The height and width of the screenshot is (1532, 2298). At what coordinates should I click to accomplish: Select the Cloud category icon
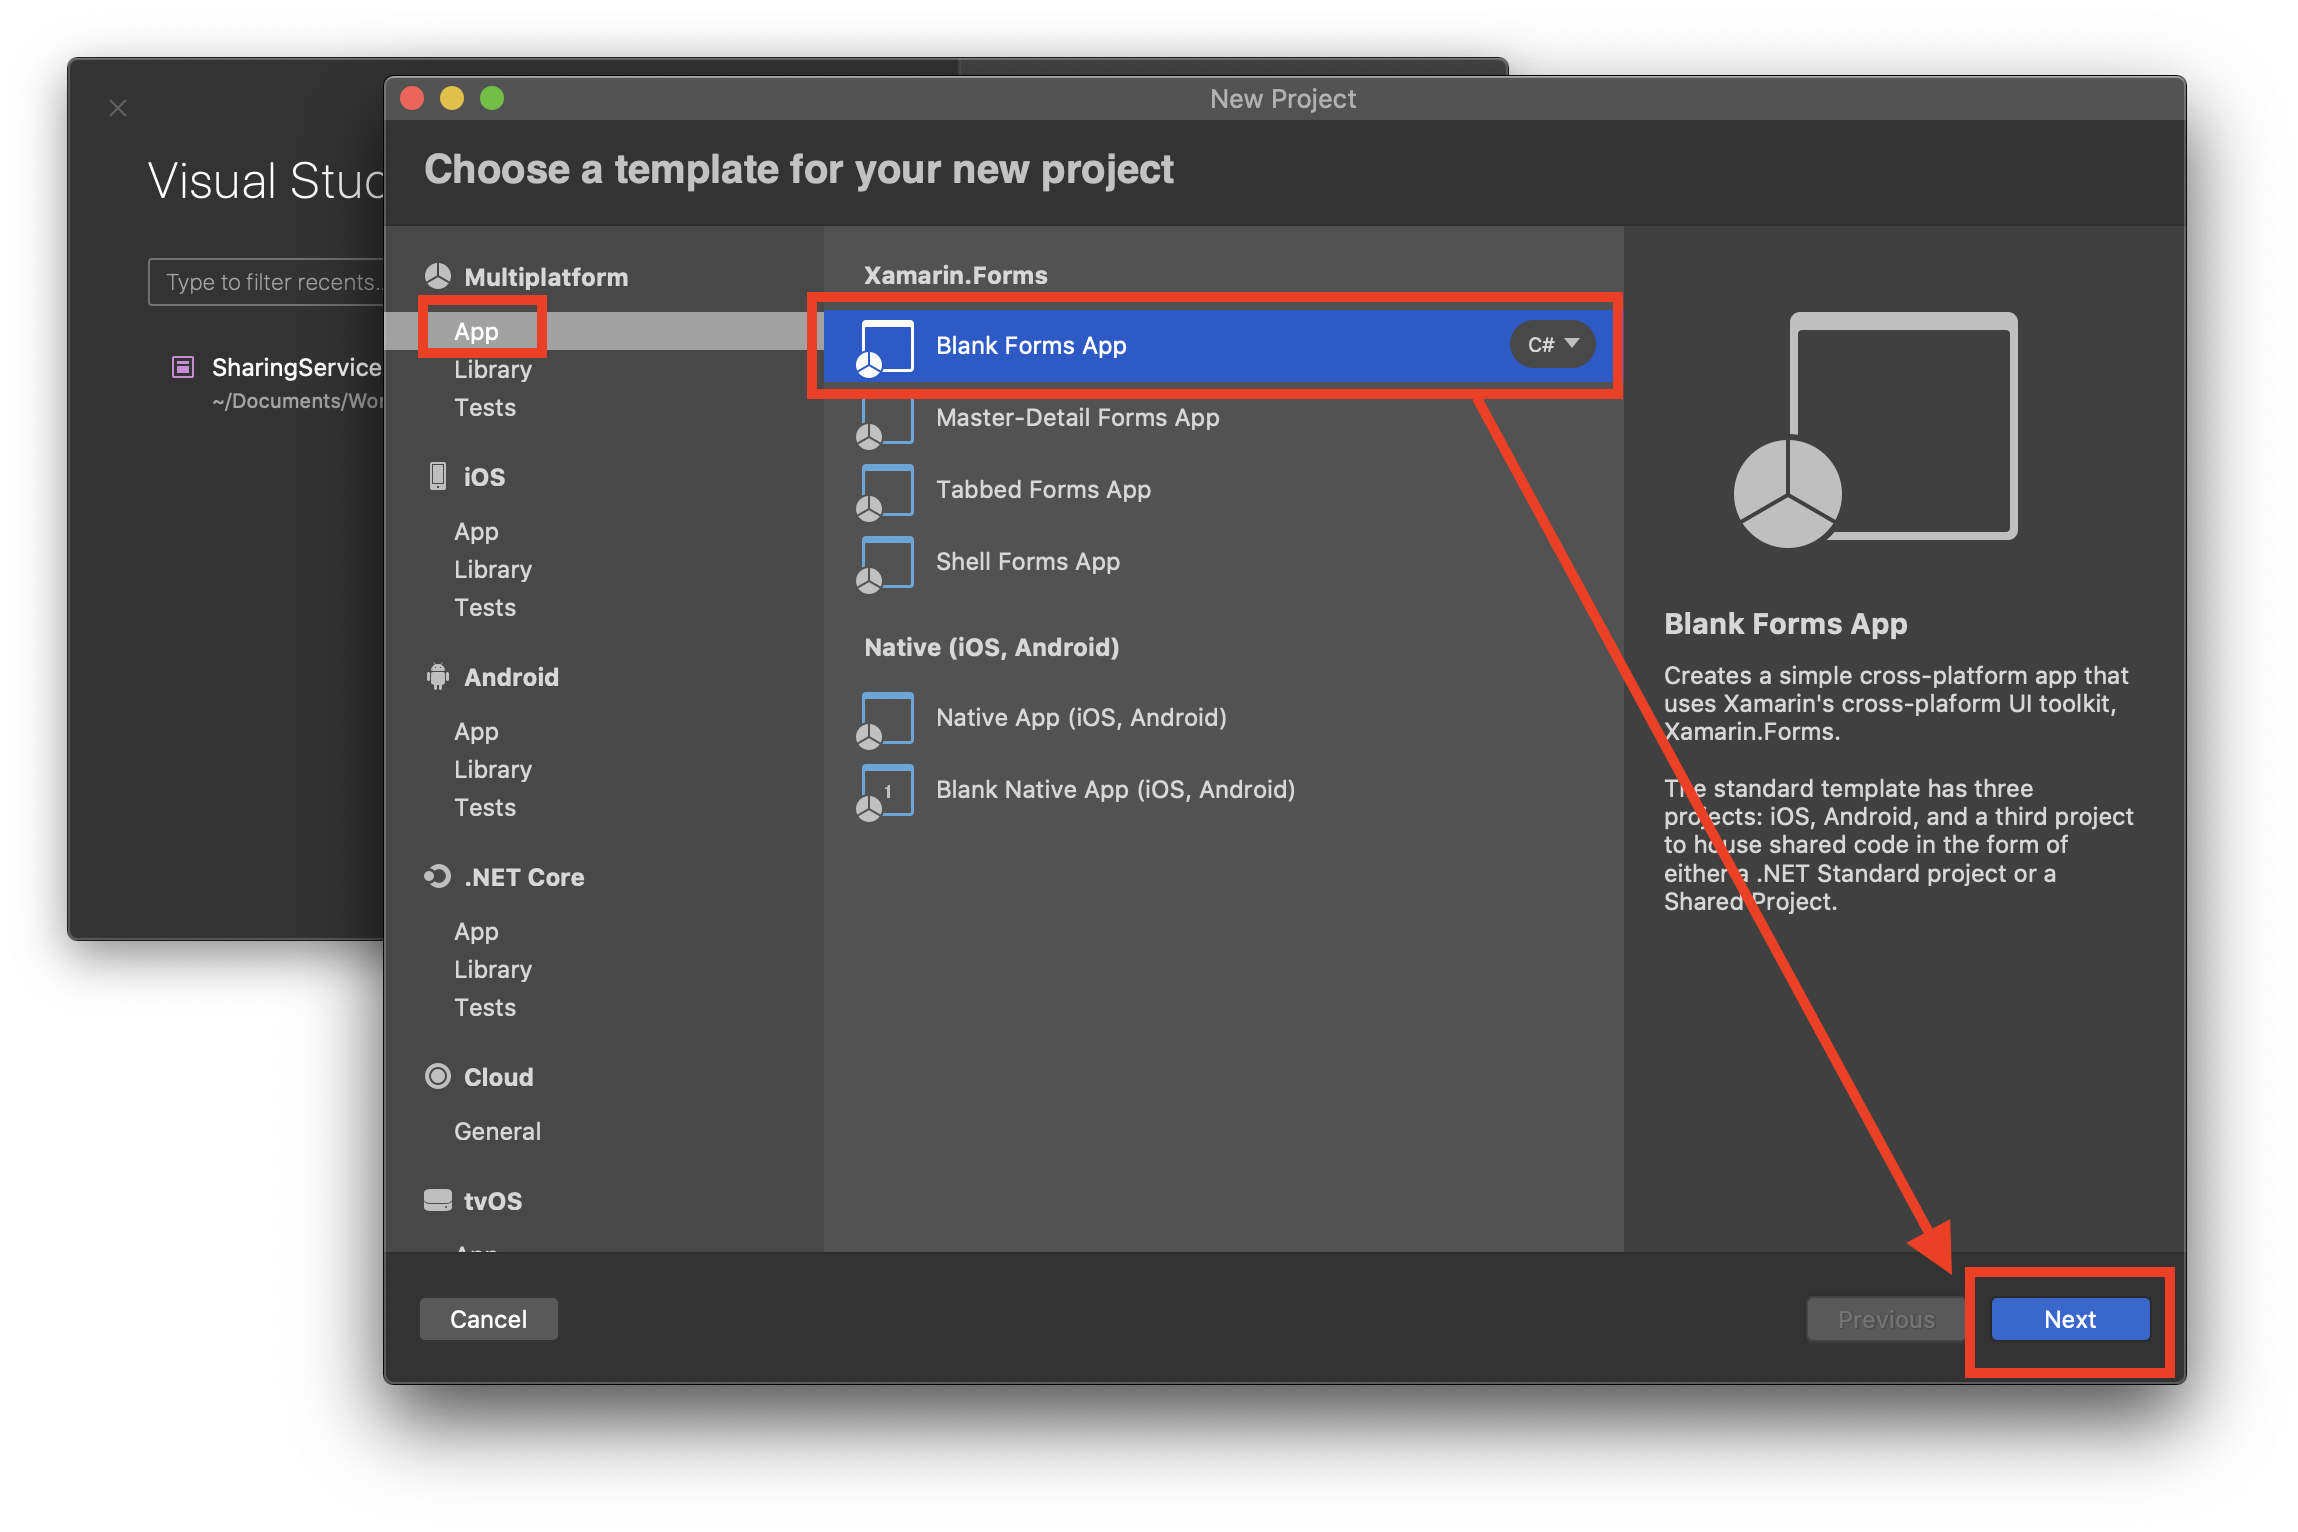coord(438,1076)
